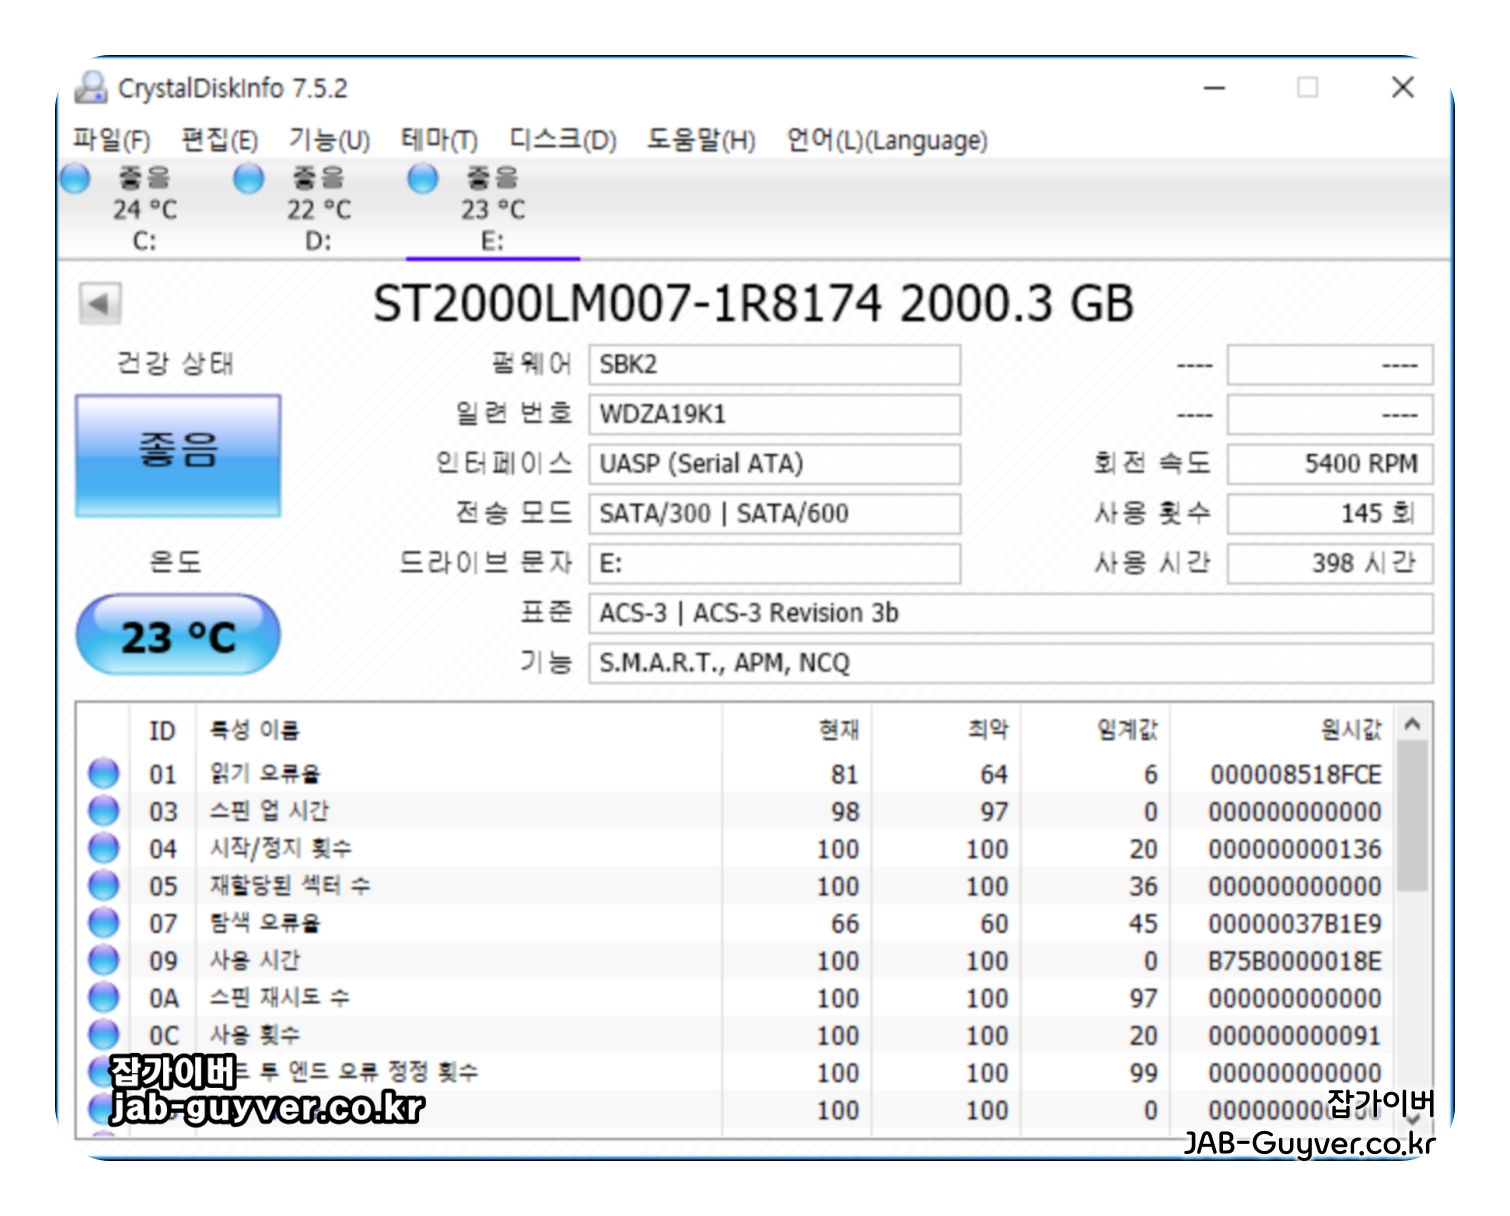Image resolution: width=1510 pixels, height=1216 pixels.
Task: Click raw value 000000000091
Action: tap(1295, 1036)
